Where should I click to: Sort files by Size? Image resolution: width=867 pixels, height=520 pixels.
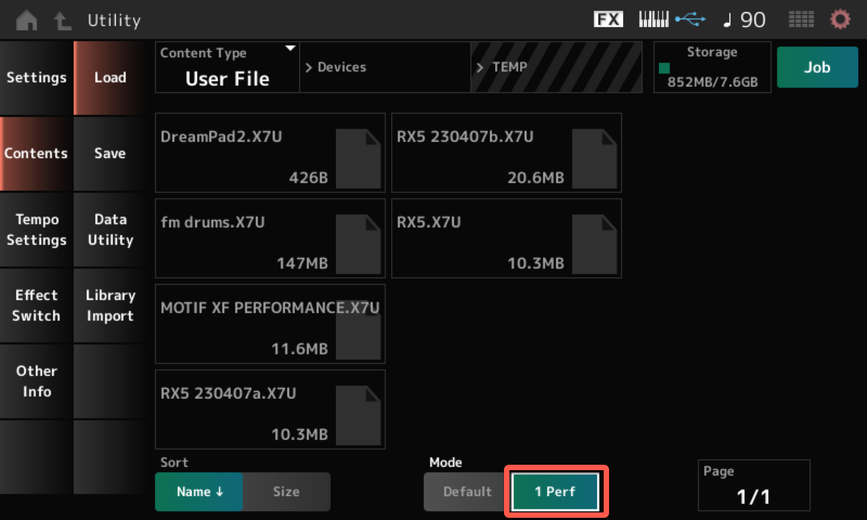286,491
